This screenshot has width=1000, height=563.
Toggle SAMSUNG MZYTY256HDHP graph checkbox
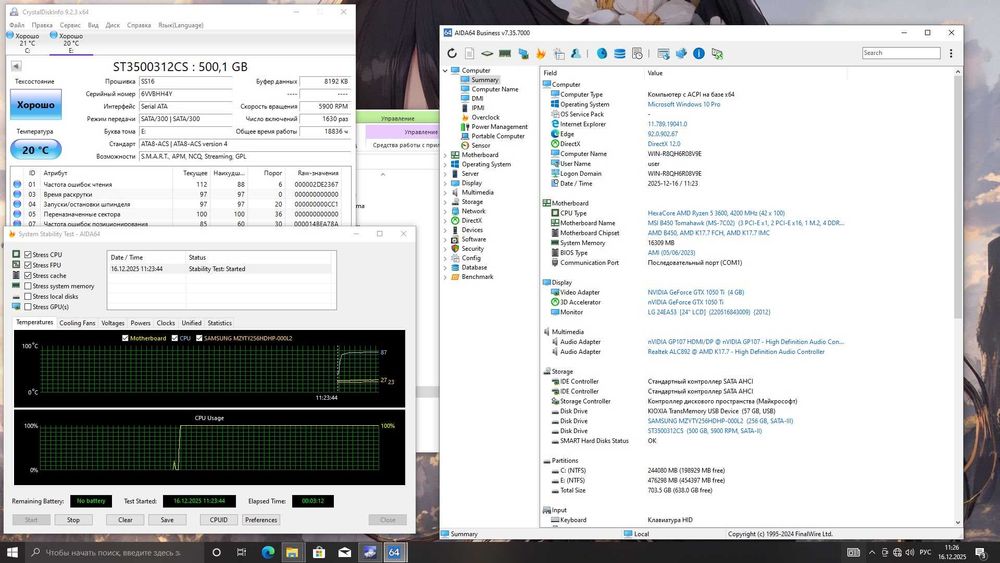coord(199,338)
